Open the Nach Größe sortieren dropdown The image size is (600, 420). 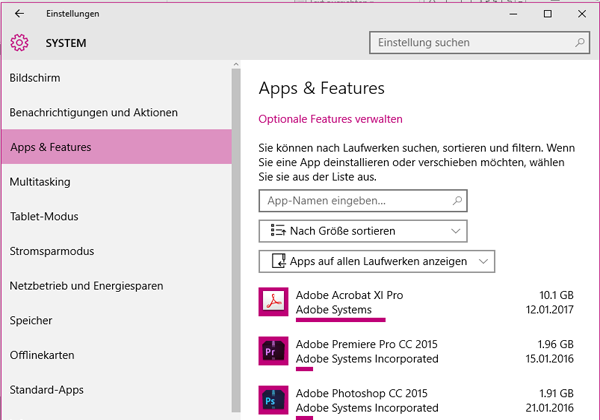[363, 231]
